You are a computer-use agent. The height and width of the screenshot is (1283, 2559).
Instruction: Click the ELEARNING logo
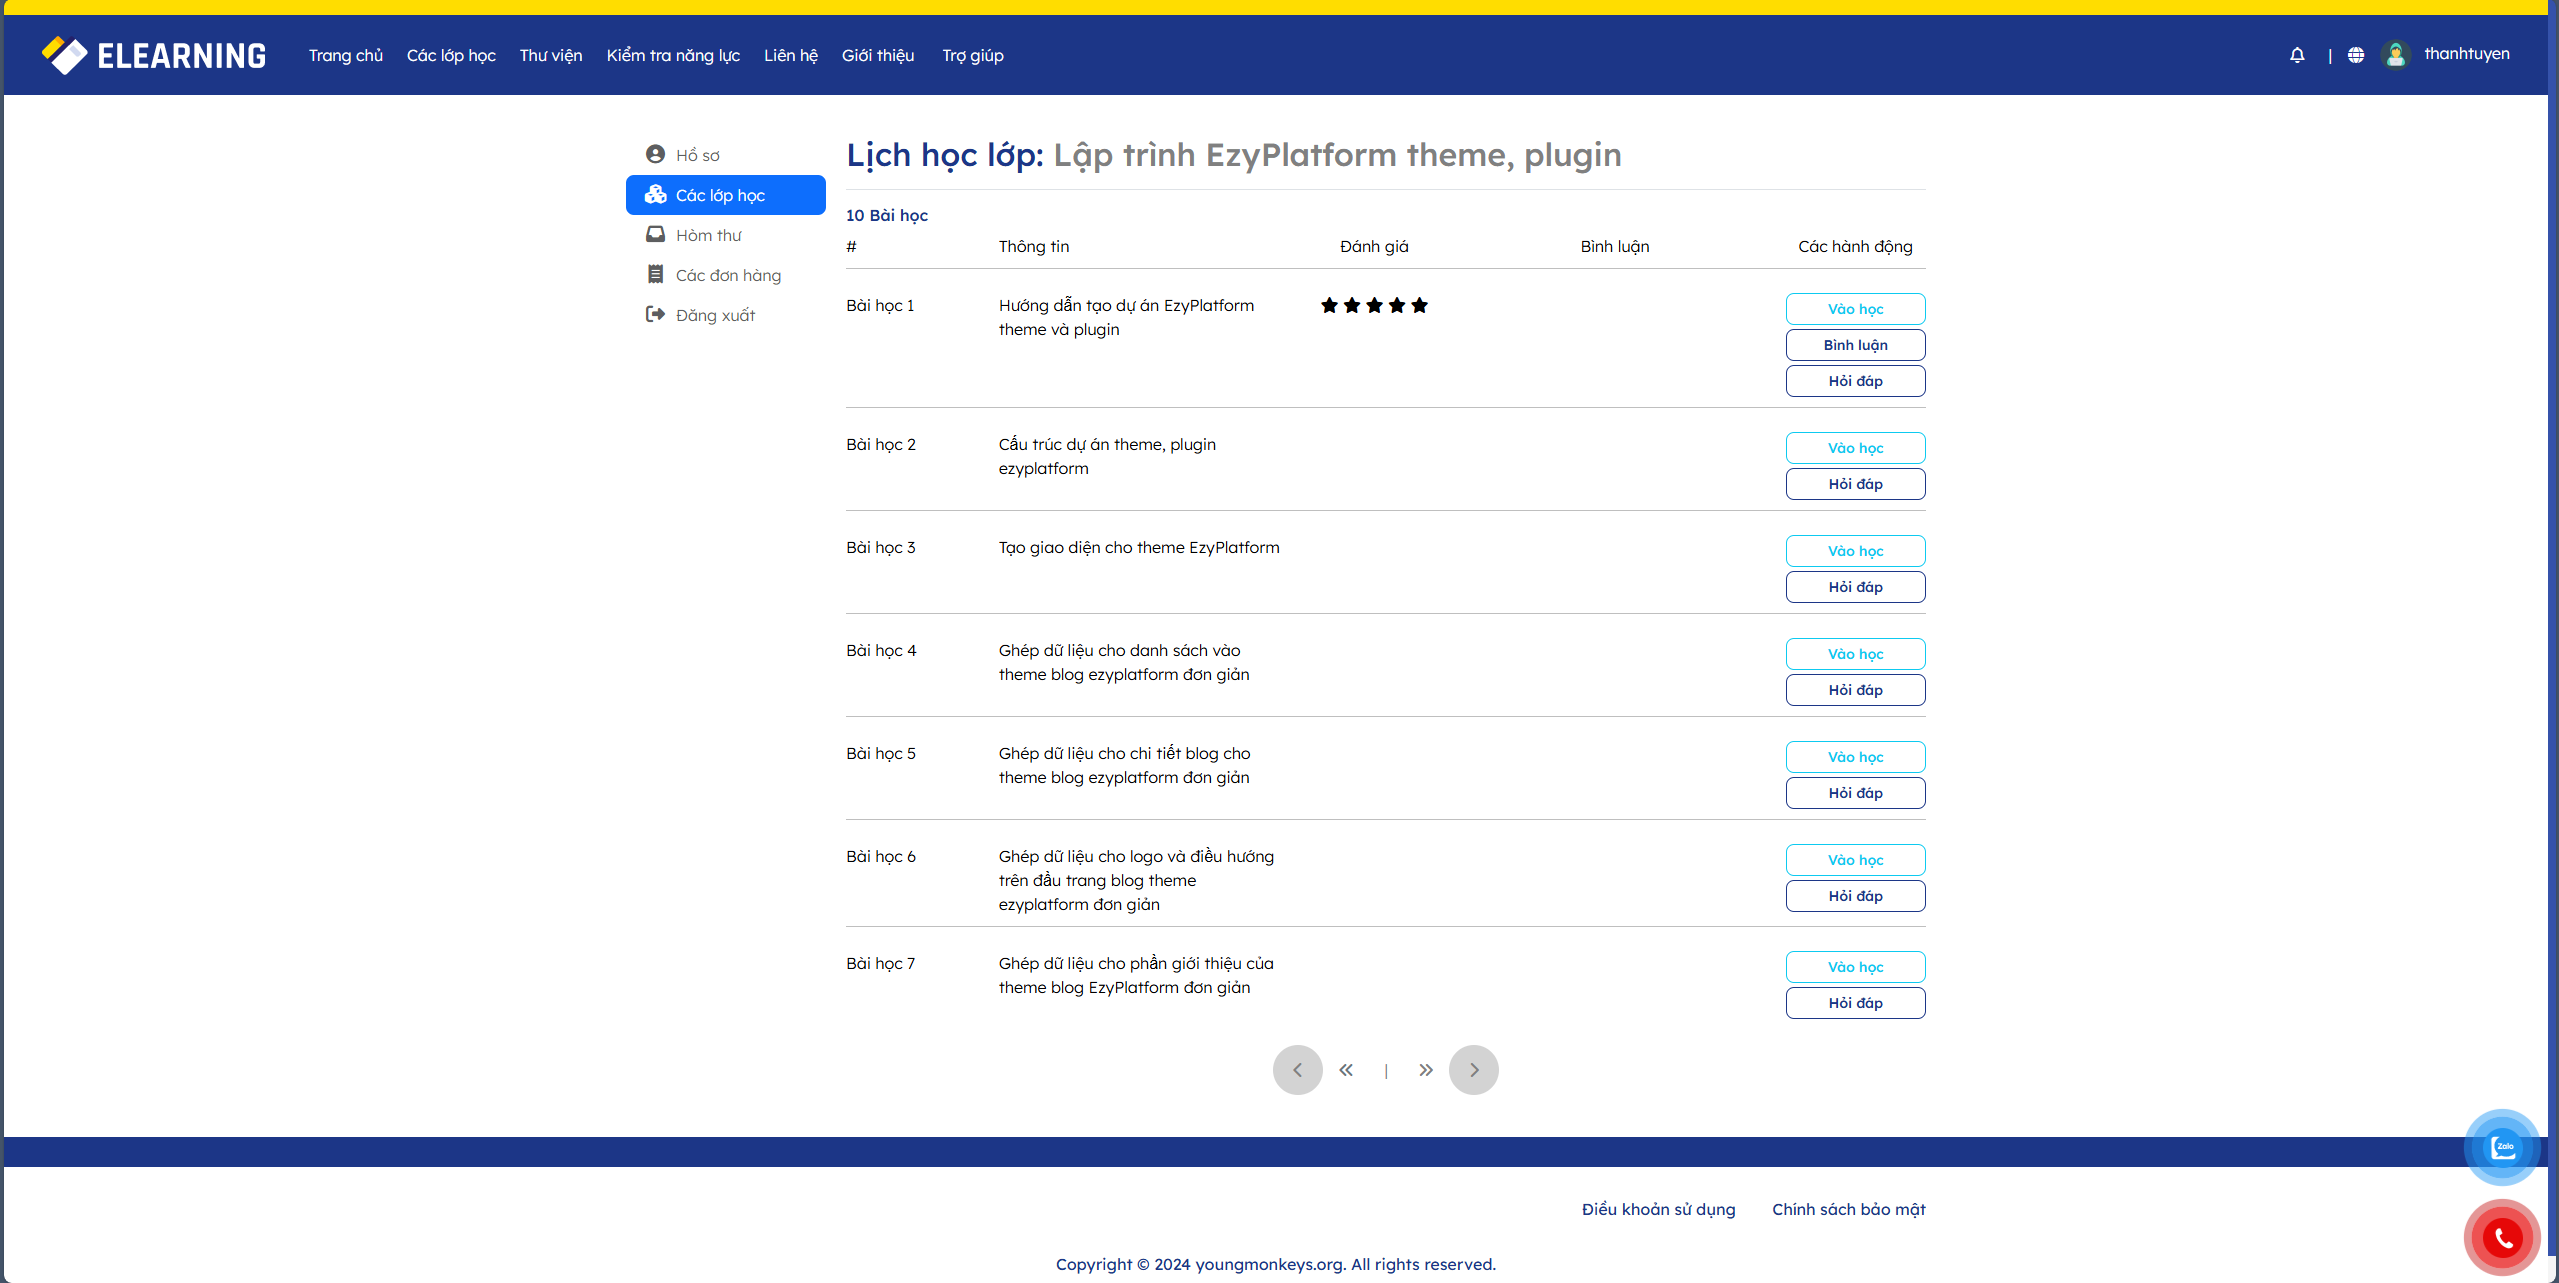(x=154, y=55)
